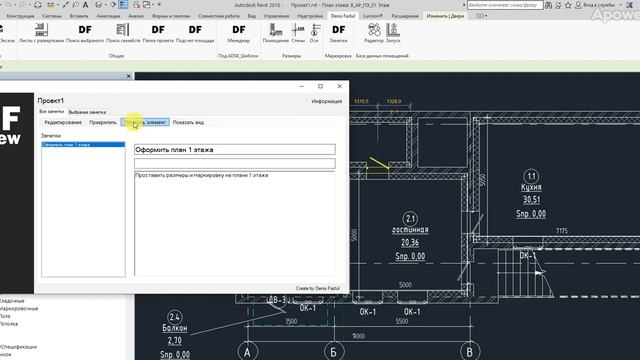640x360 pixels.
Task: Click the Autodesk exchange X icon
Action: [630, 5]
